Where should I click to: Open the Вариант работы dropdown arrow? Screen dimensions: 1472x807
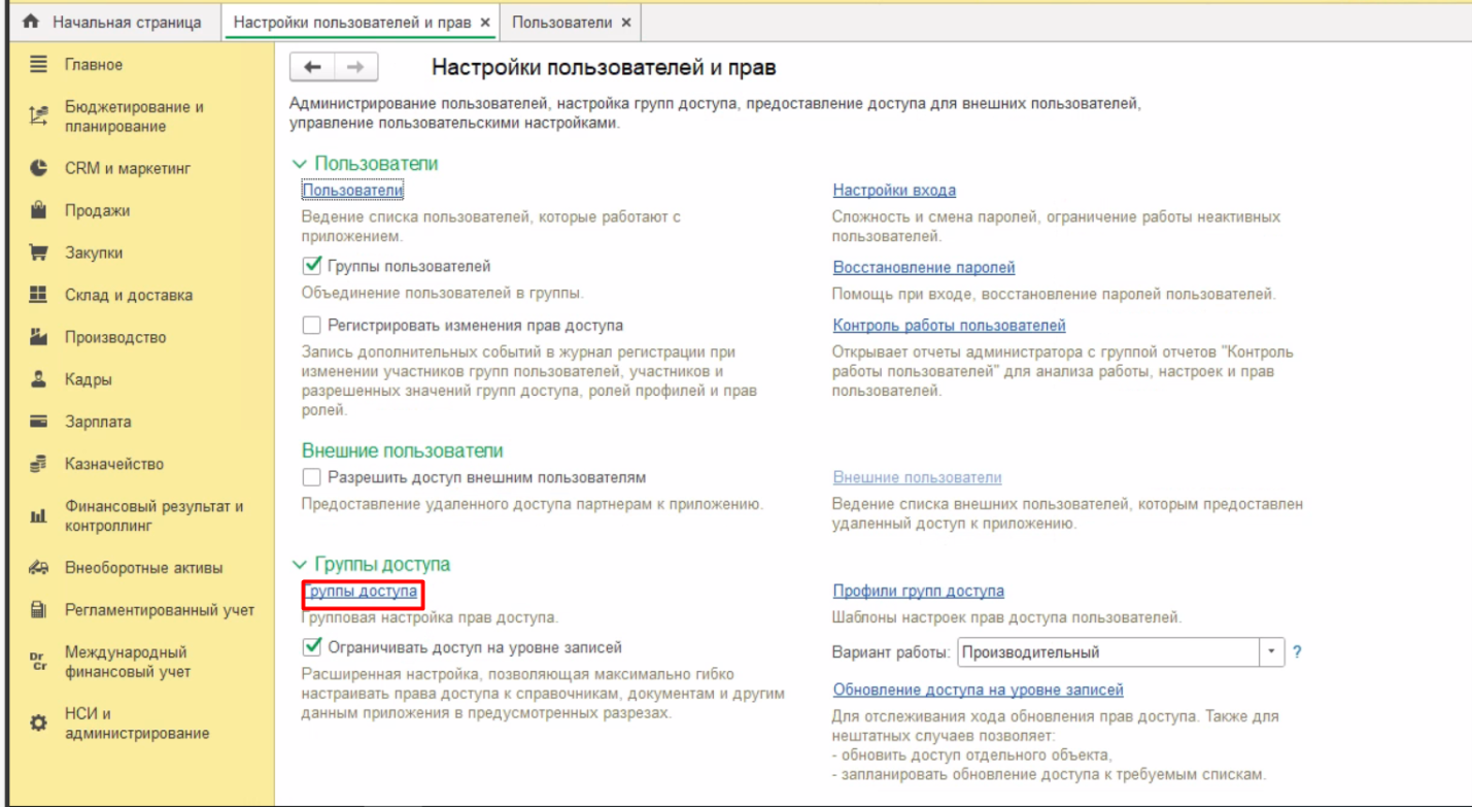1271,652
